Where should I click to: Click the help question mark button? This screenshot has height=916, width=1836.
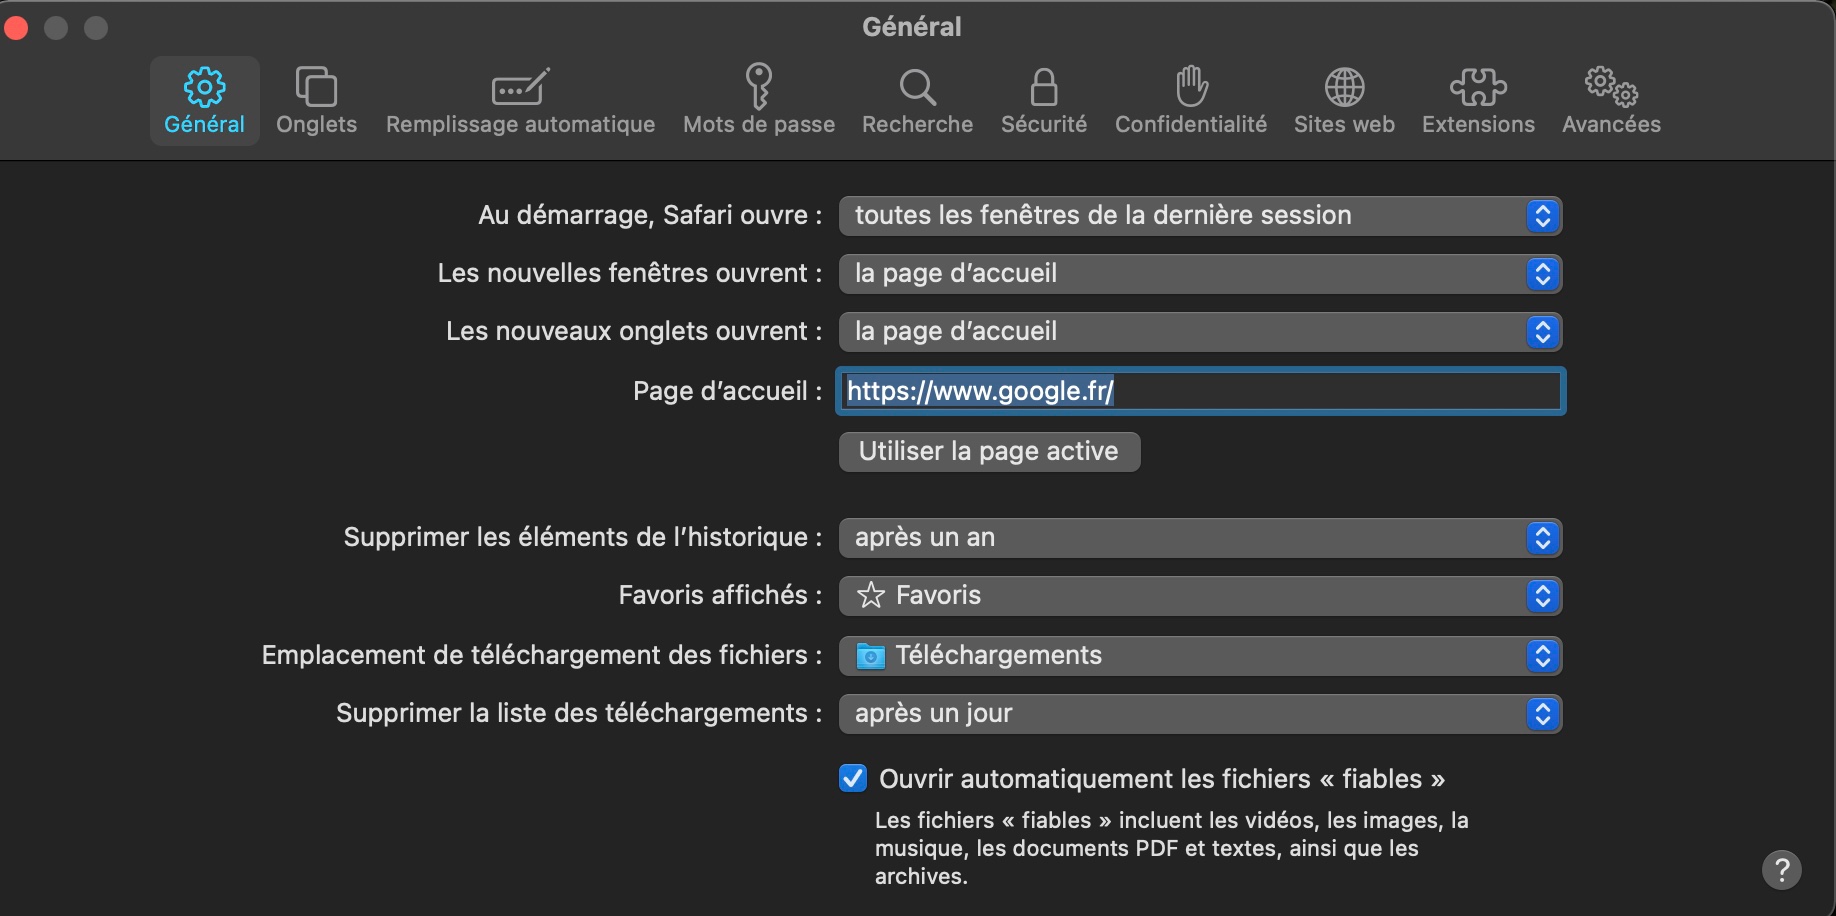coord(1781,870)
